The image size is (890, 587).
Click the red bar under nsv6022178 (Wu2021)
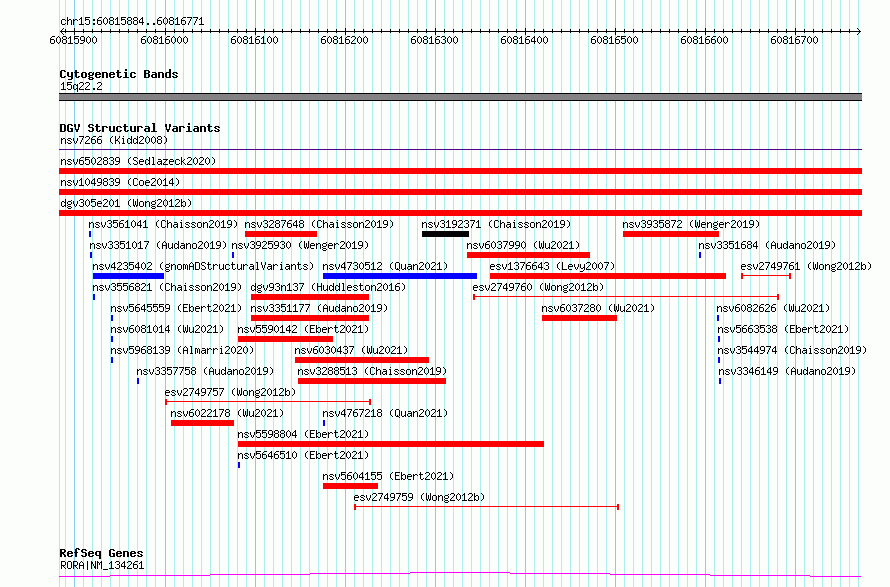click(203, 423)
